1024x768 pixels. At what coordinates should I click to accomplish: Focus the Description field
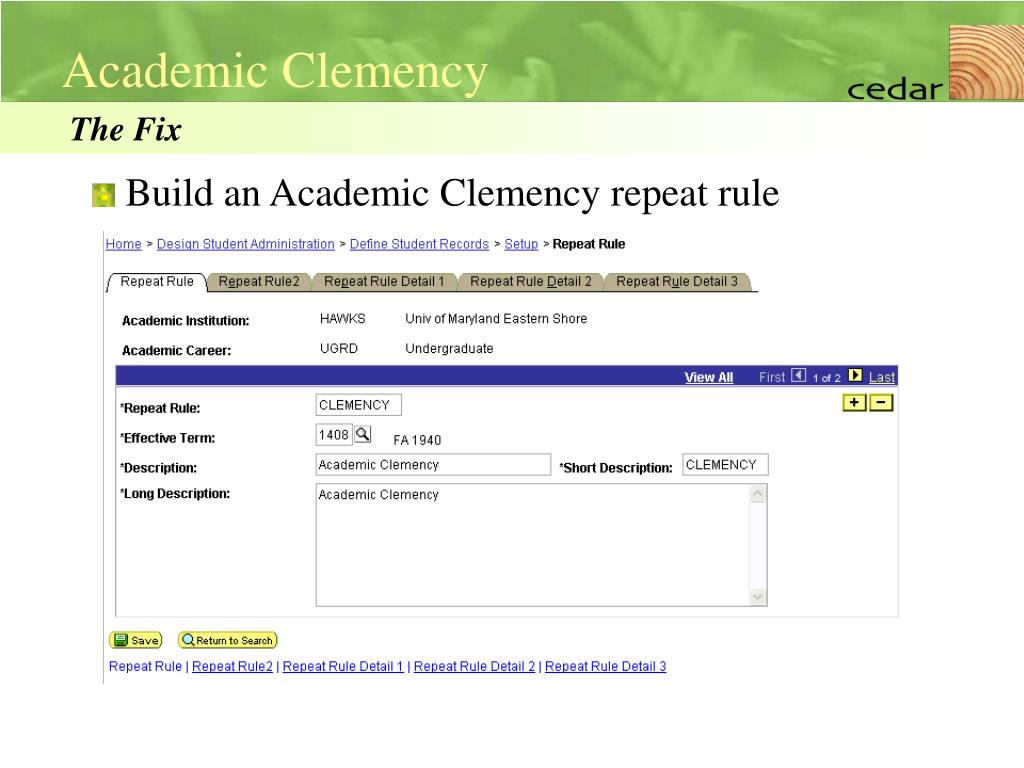point(433,465)
